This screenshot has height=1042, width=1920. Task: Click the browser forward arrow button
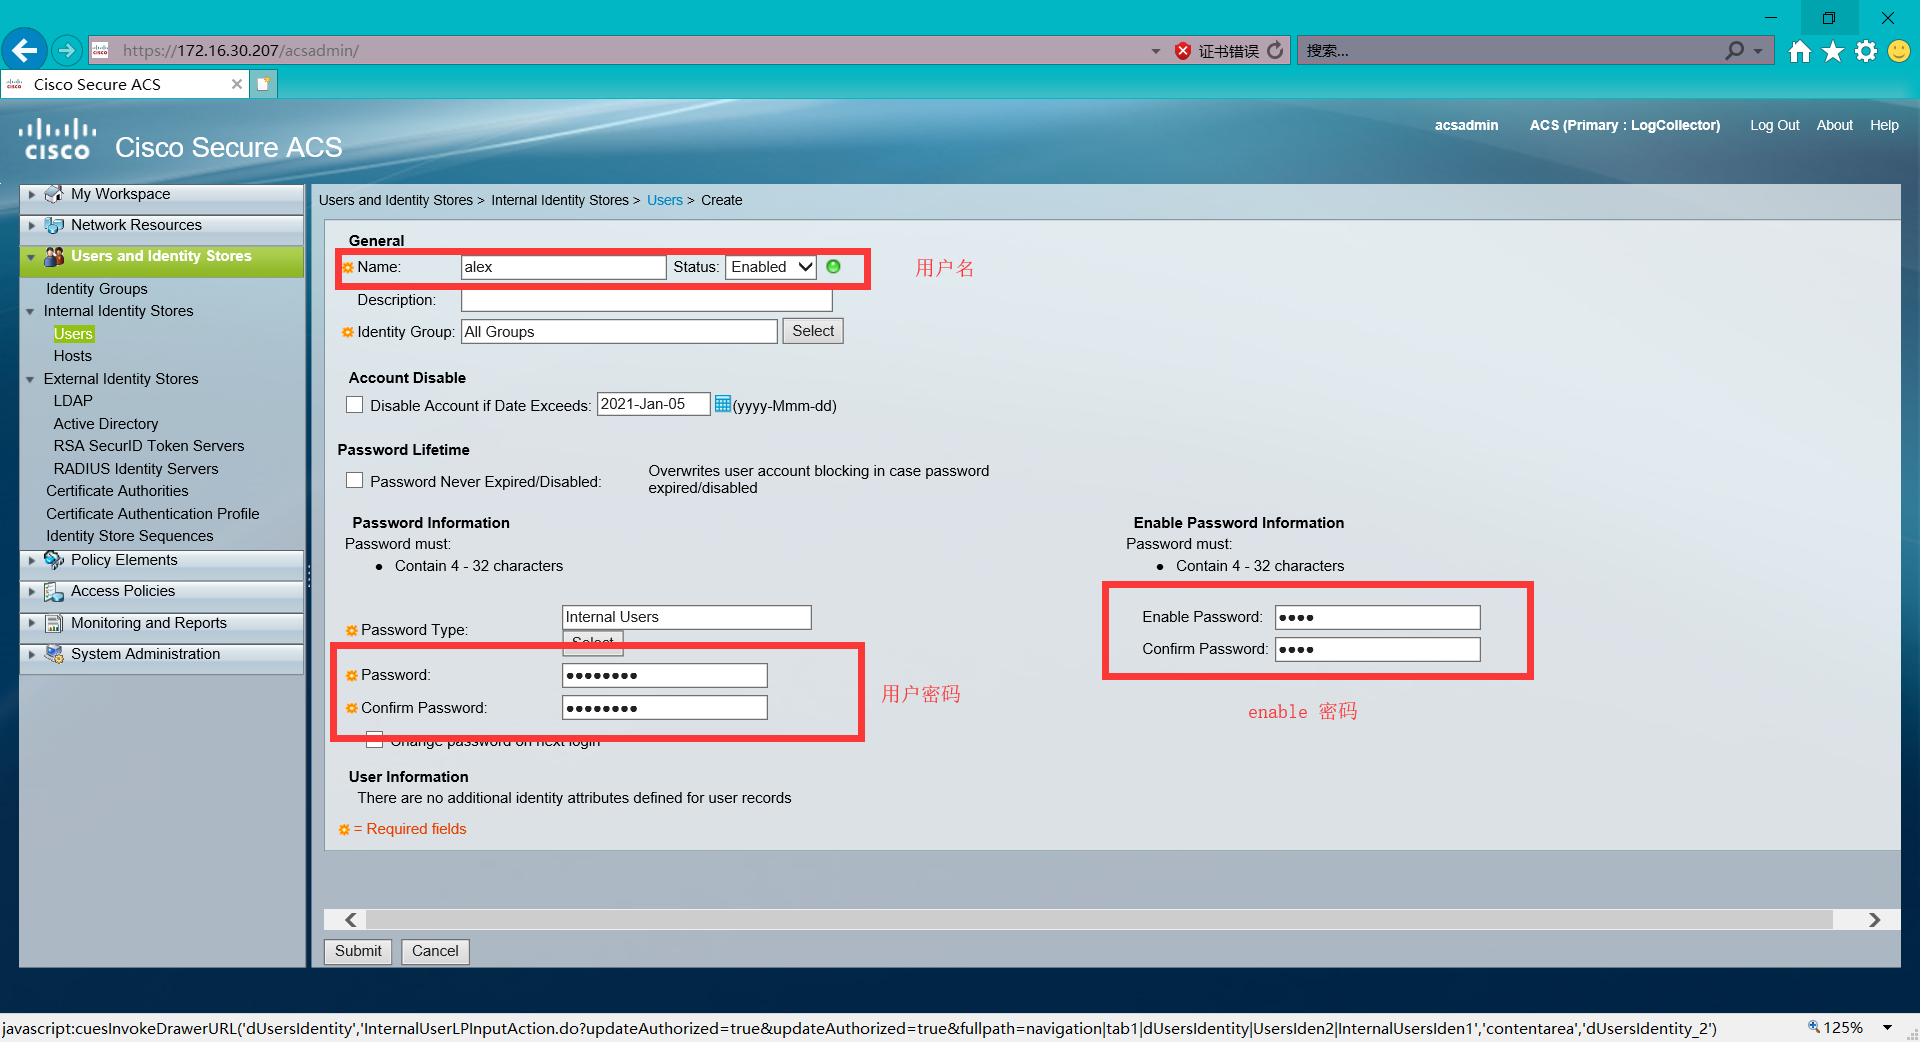[66, 50]
